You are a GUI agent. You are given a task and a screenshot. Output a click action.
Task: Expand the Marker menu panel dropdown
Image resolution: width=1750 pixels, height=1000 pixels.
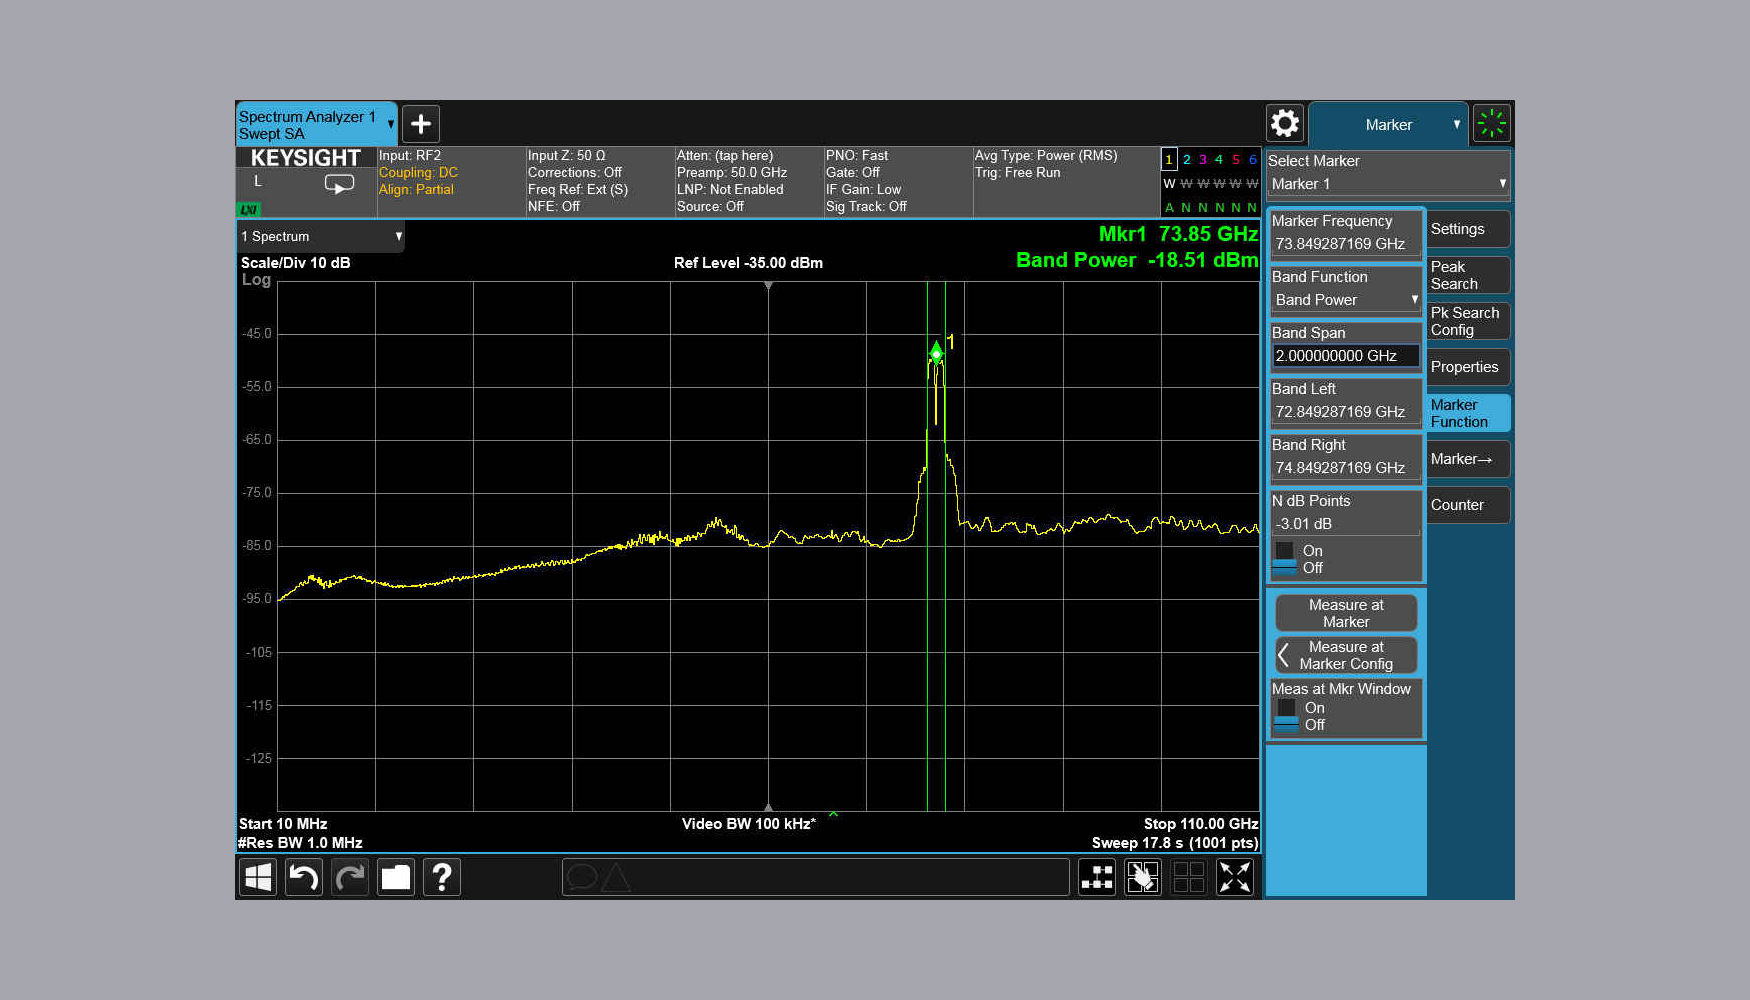1456,125
